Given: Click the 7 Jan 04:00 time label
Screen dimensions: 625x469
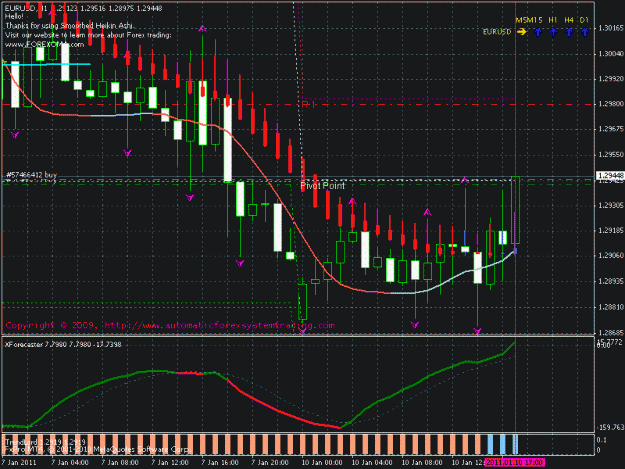Looking at the screenshot, I should click(x=70, y=463).
